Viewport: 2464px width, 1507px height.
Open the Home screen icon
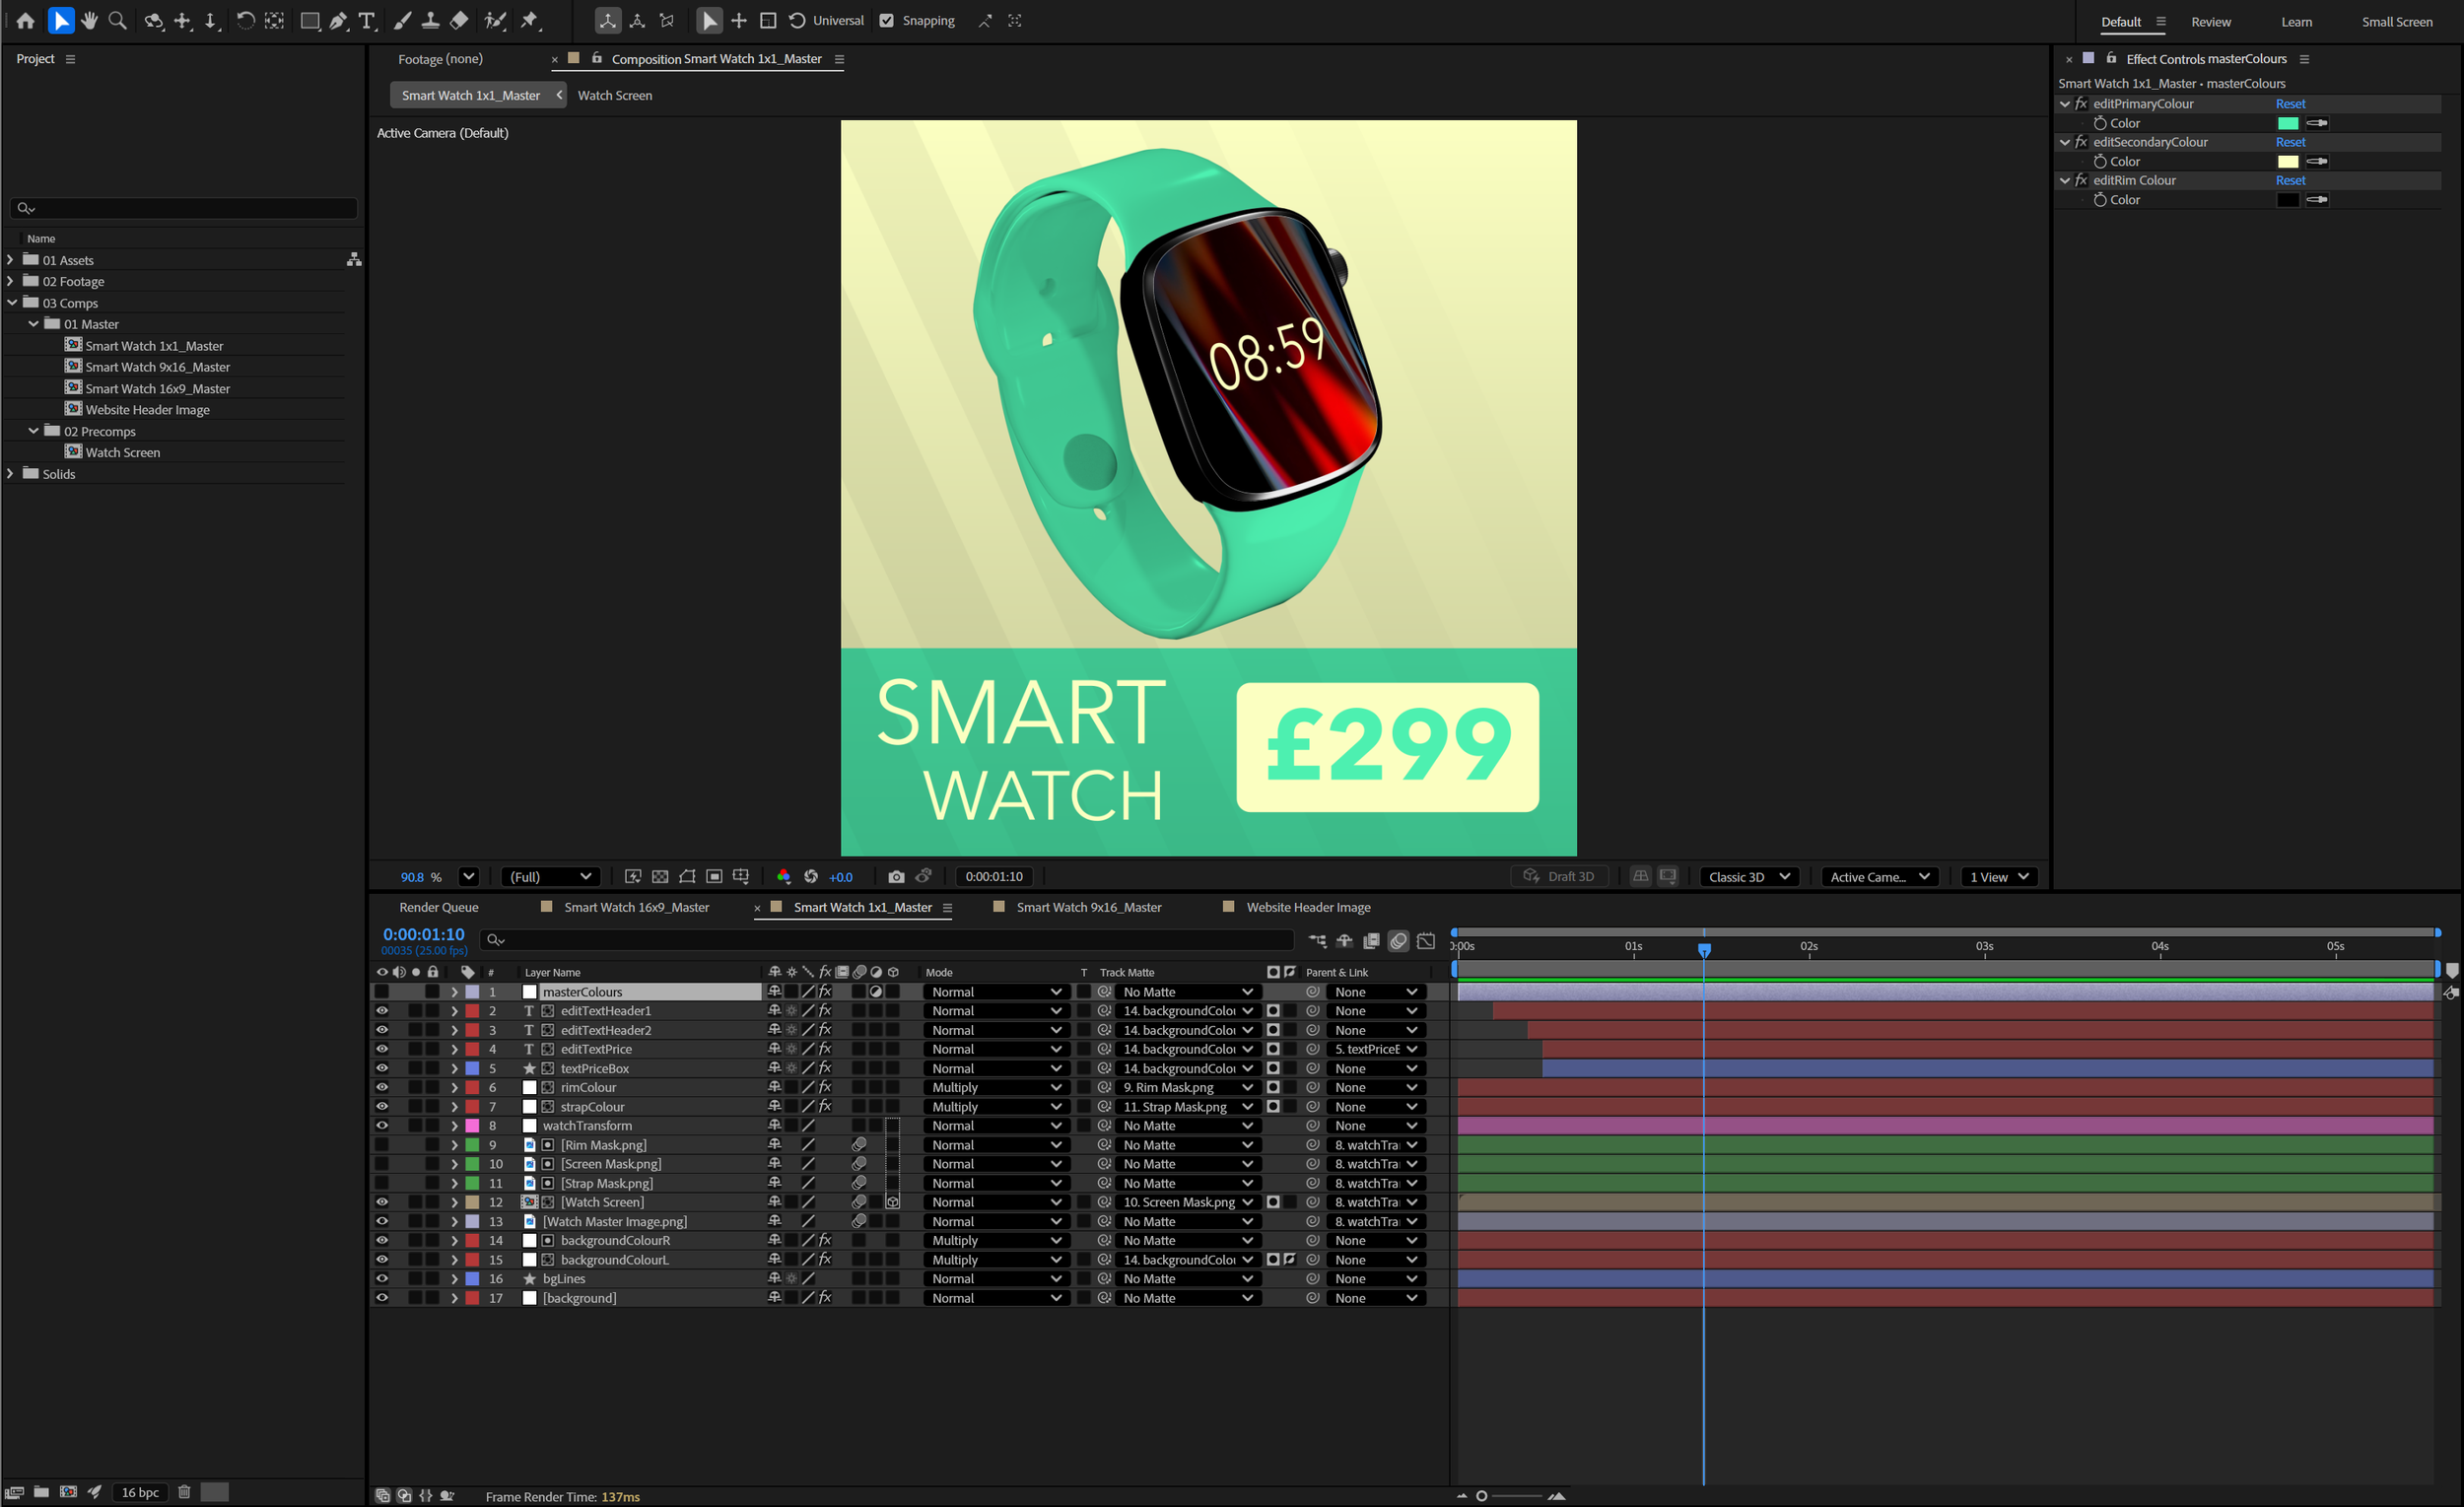pos(25,20)
